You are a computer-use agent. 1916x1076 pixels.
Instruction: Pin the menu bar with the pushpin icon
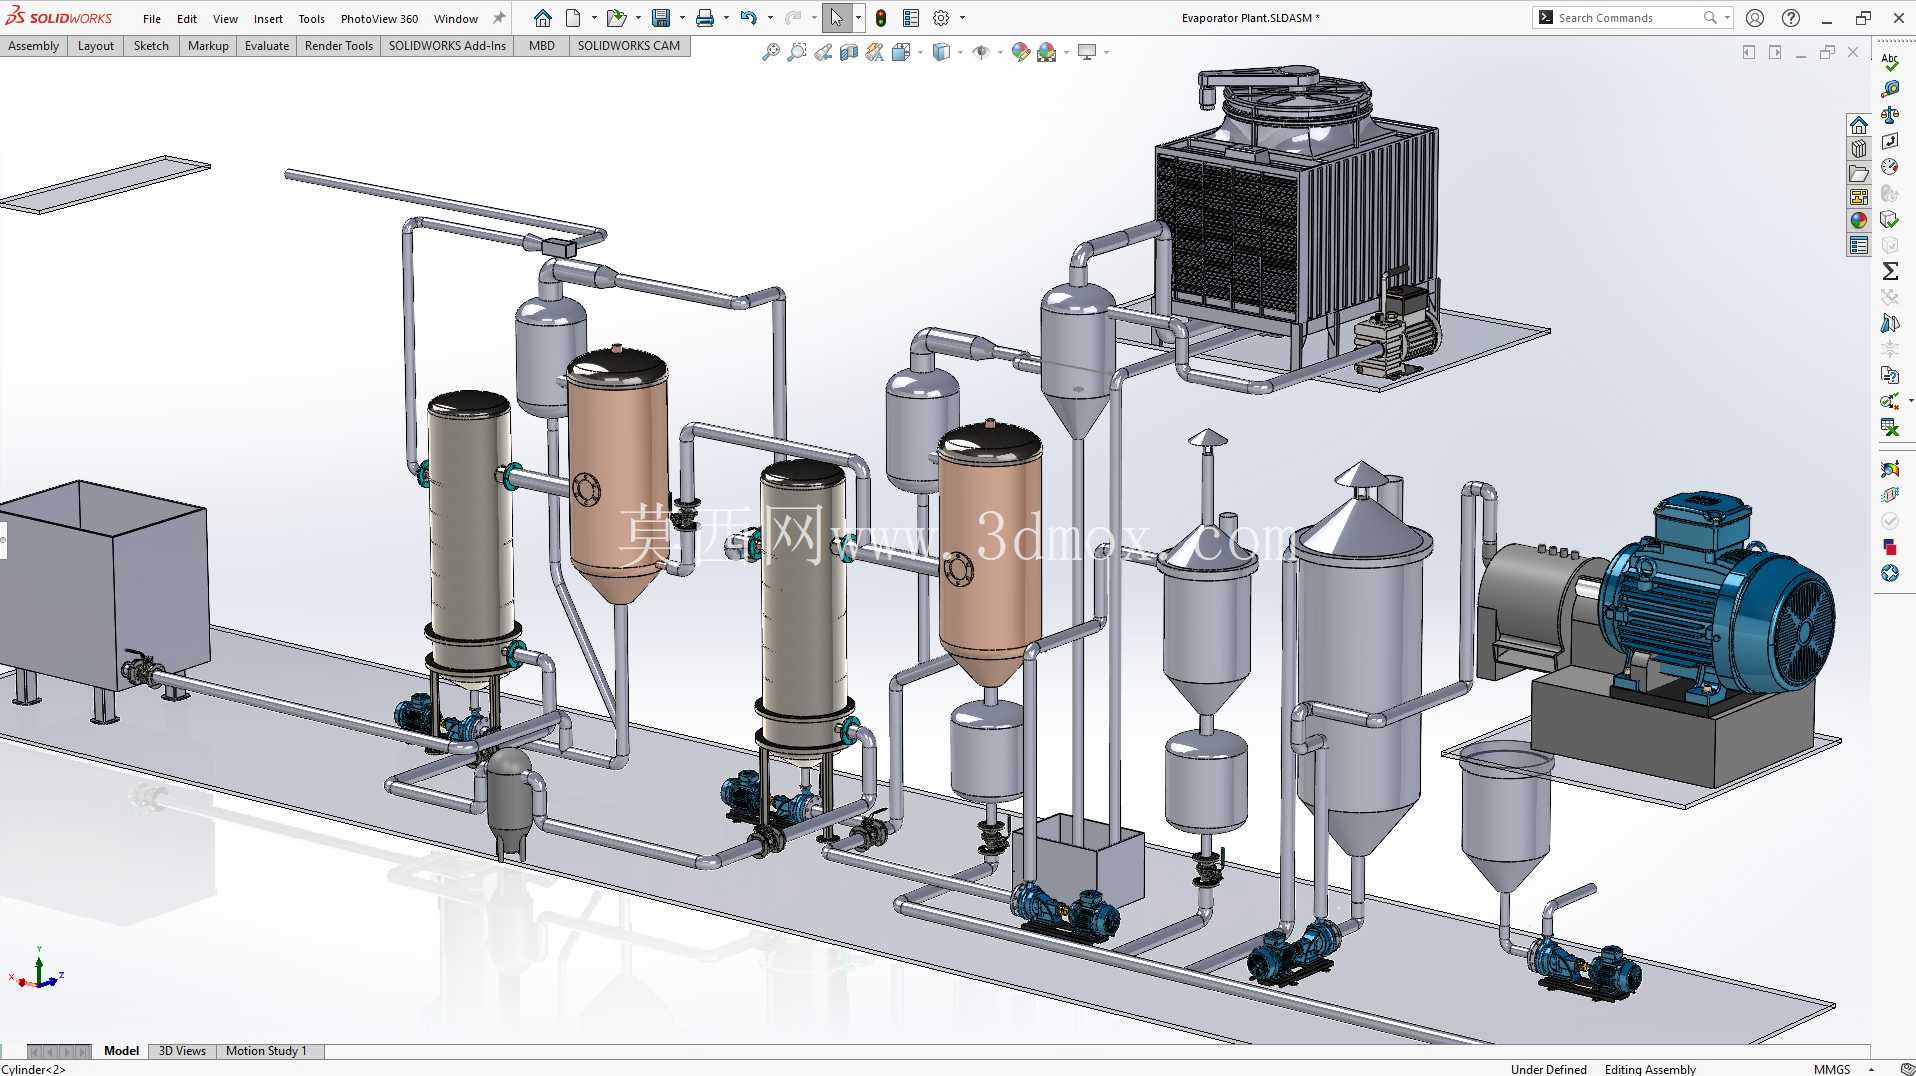pos(499,18)
